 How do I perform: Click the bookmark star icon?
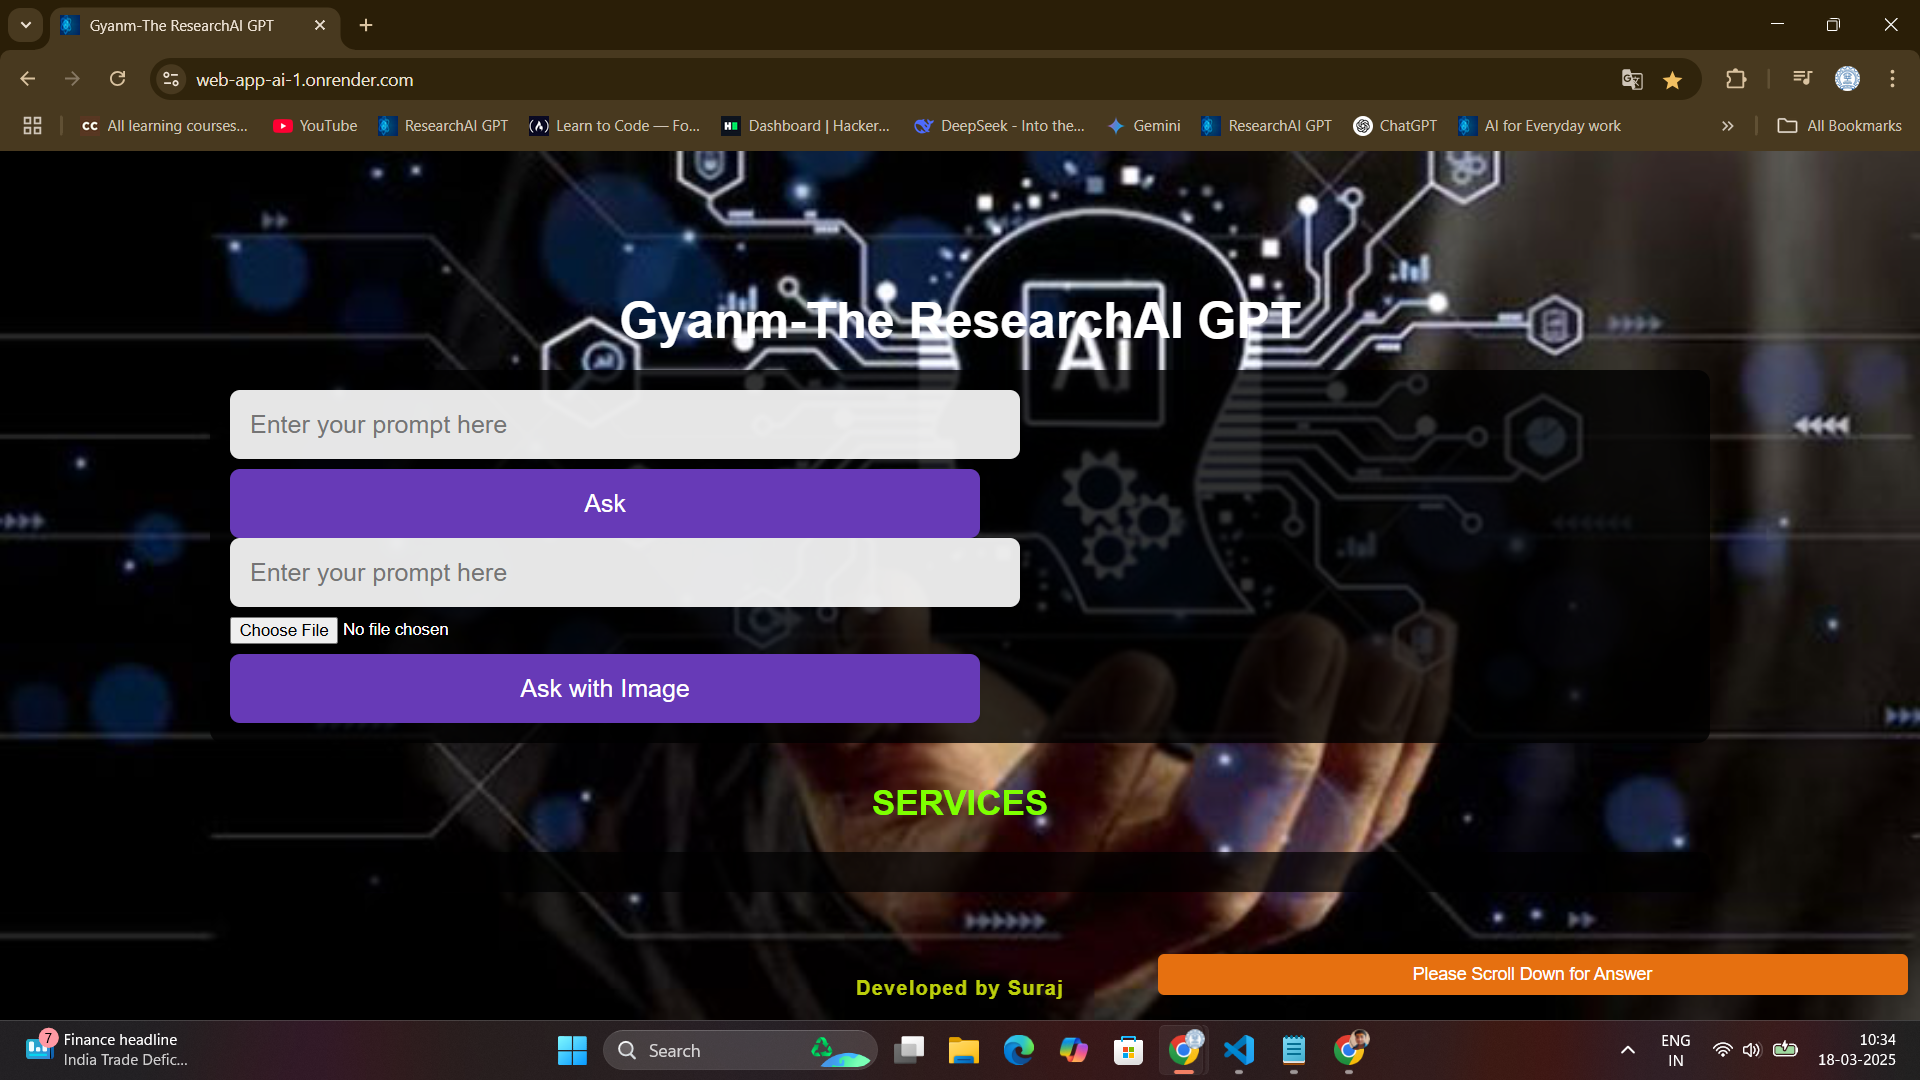point(1672,80)
